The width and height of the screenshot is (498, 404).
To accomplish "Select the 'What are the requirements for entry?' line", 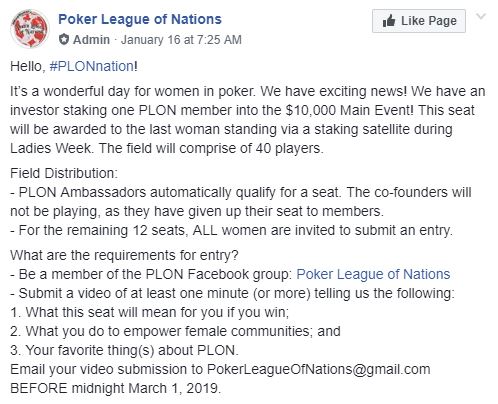I will (x=124, y=255).
